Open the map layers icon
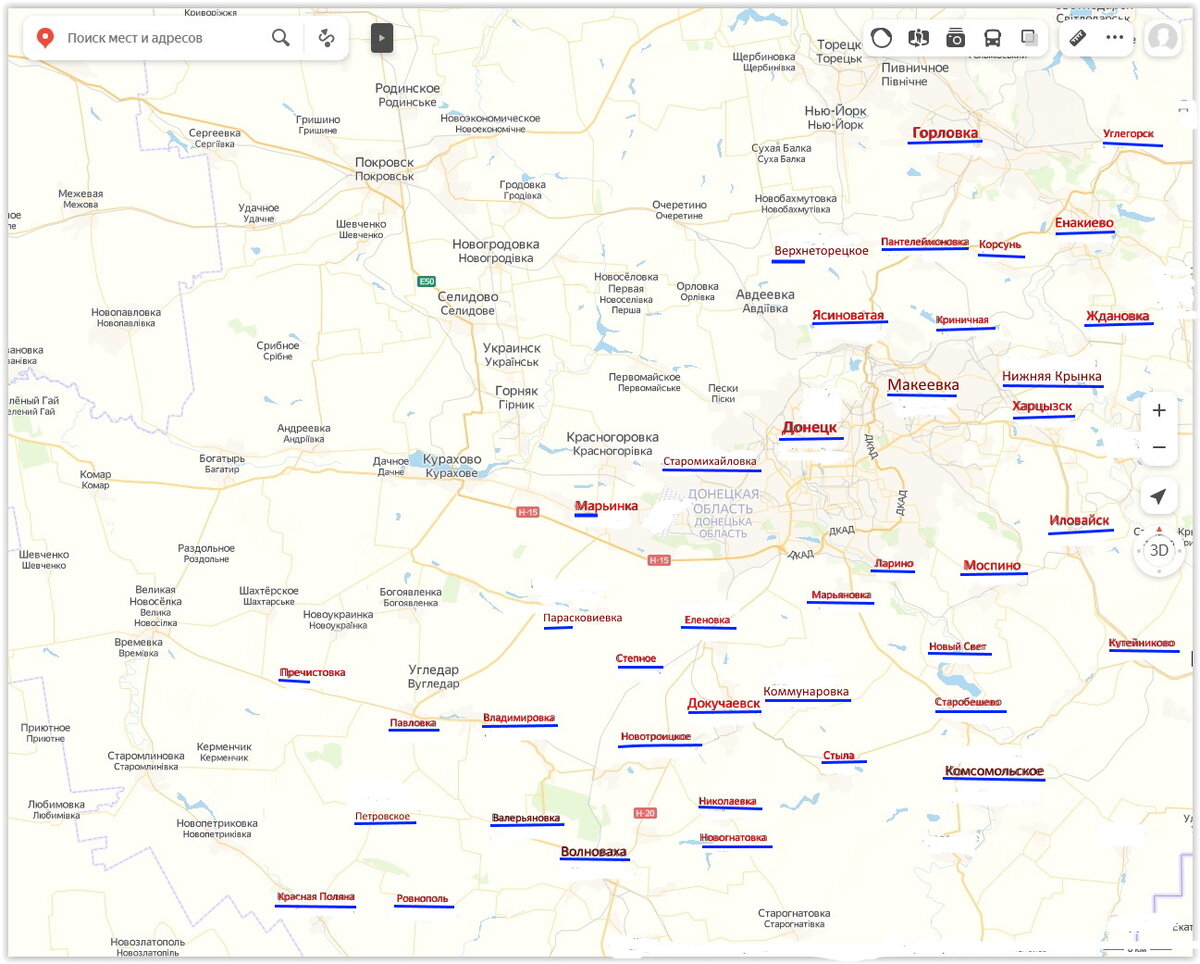Image resolution: width=1200 pixels, height=964 pixels. click(x=1029, y=38)
